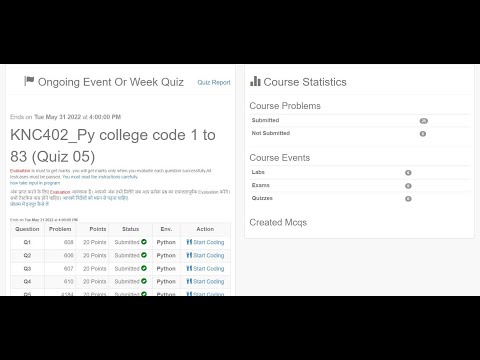This screenshot has width=480, height=360.
Task: Click the Labs row label
Action: click(x=258, y=172)
